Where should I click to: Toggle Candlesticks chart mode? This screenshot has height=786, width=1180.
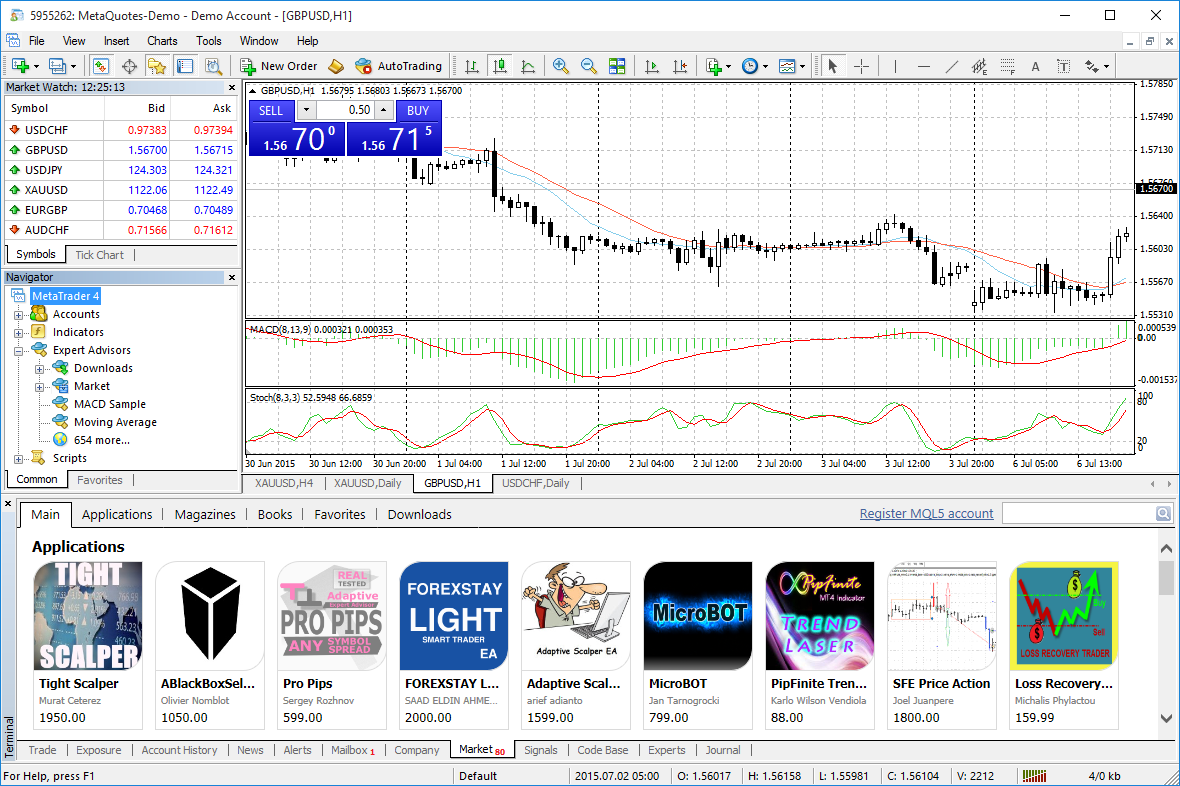500,66
